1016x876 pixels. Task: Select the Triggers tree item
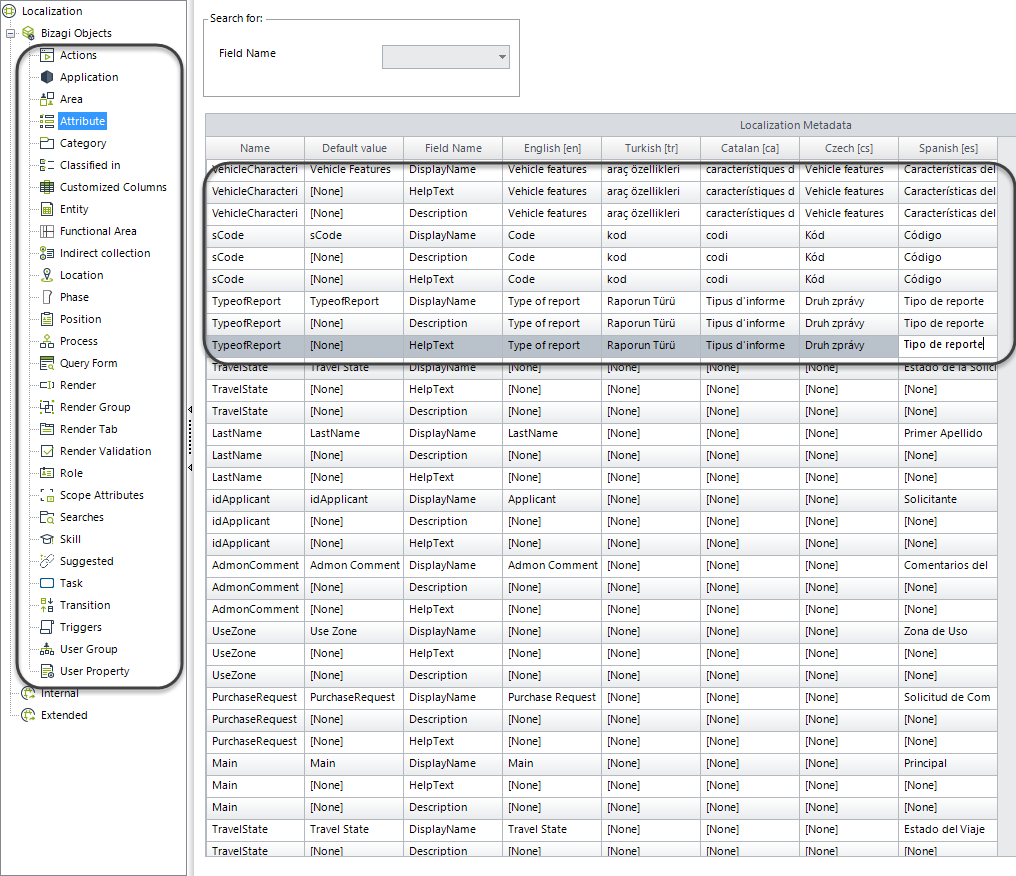pyautogui.click(x=80, y=628)
